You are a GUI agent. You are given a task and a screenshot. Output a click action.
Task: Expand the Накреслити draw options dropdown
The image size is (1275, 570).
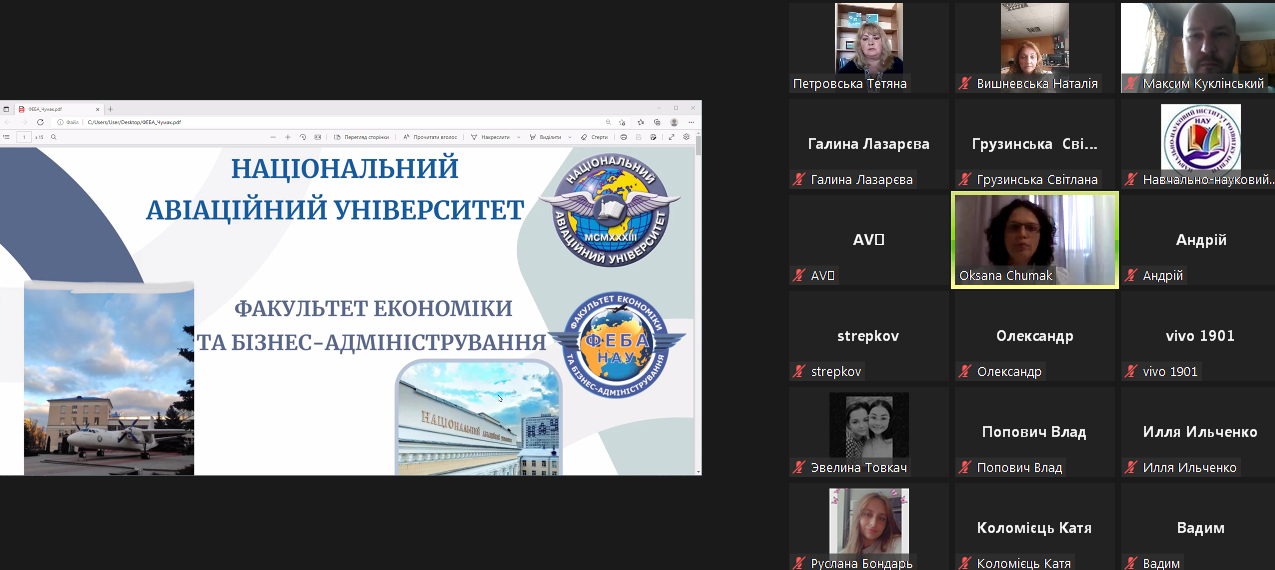click(x=520, y=137)
